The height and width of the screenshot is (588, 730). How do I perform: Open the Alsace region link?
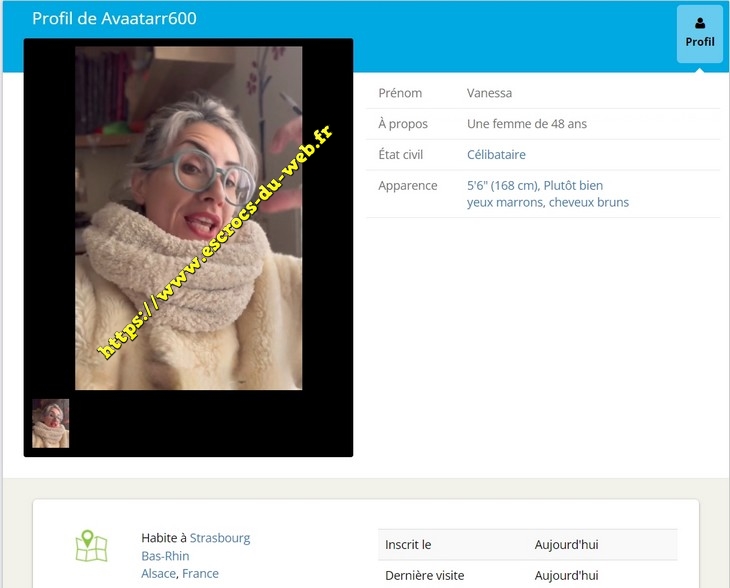(159, 574)
